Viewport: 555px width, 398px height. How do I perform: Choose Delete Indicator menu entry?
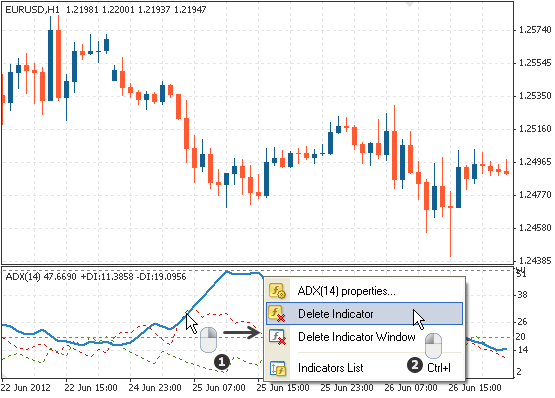point(365,314)
